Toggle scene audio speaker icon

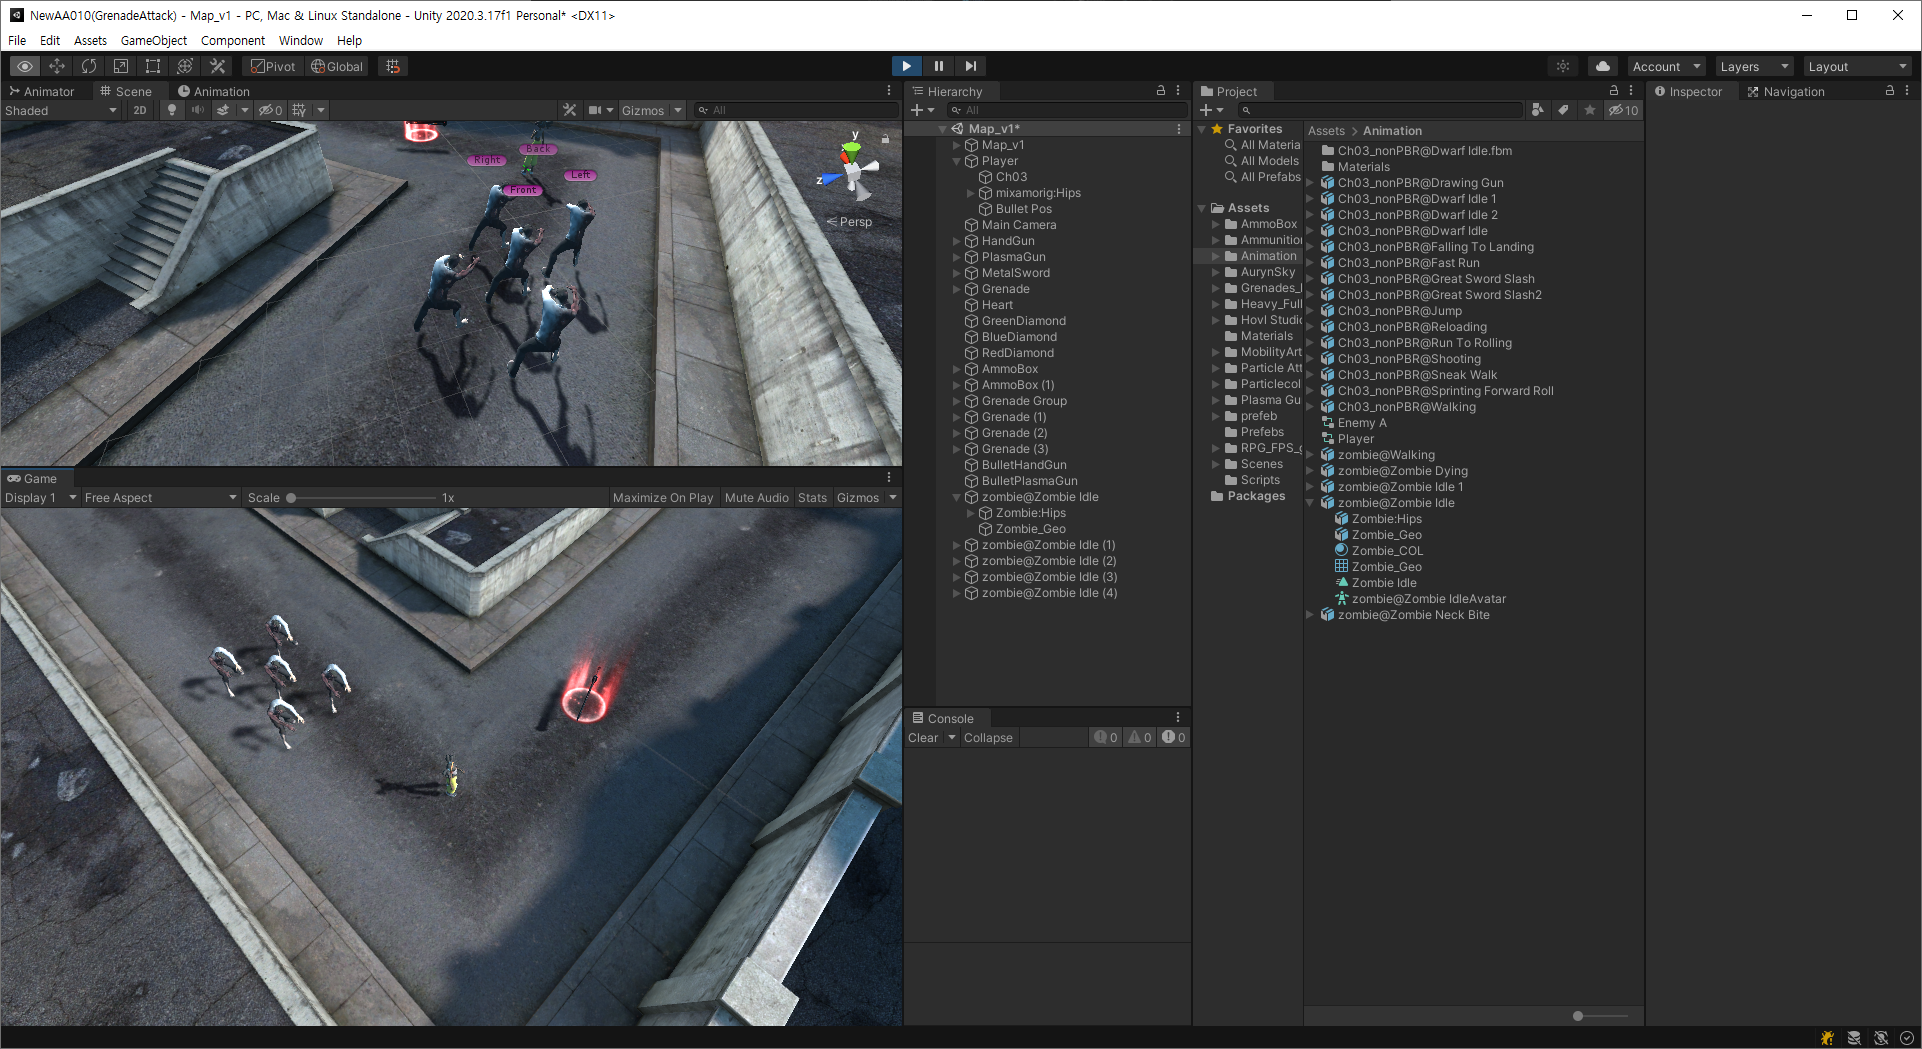coord(198,110)
